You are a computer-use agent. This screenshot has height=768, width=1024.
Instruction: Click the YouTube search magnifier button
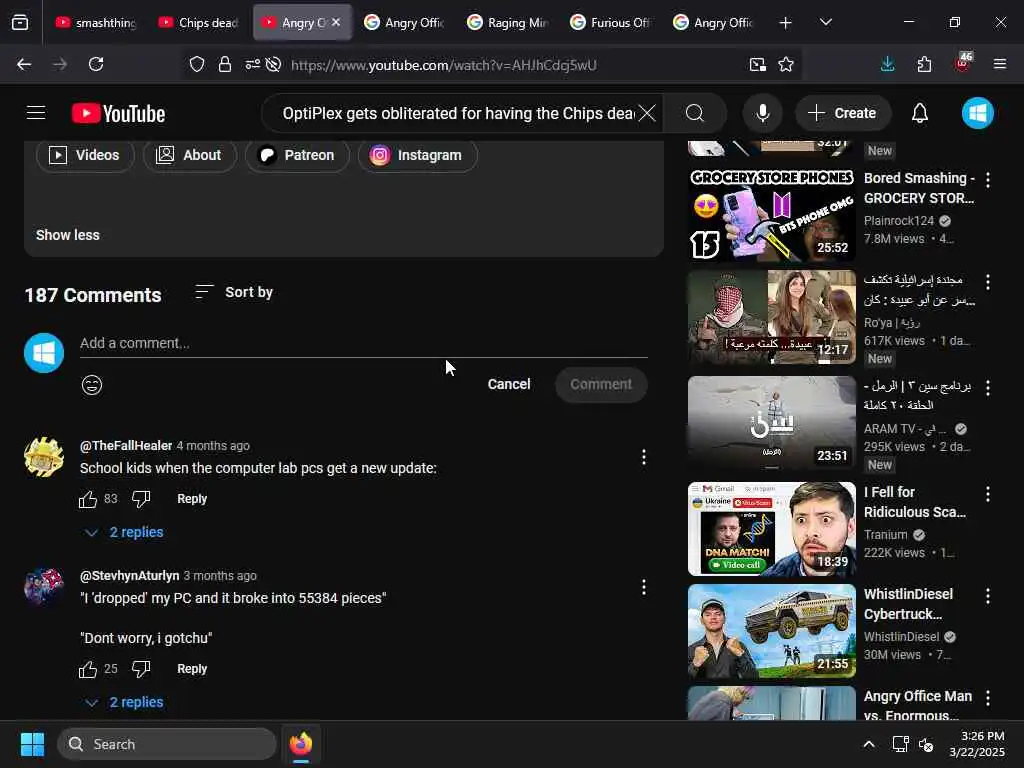click(695, 114)
